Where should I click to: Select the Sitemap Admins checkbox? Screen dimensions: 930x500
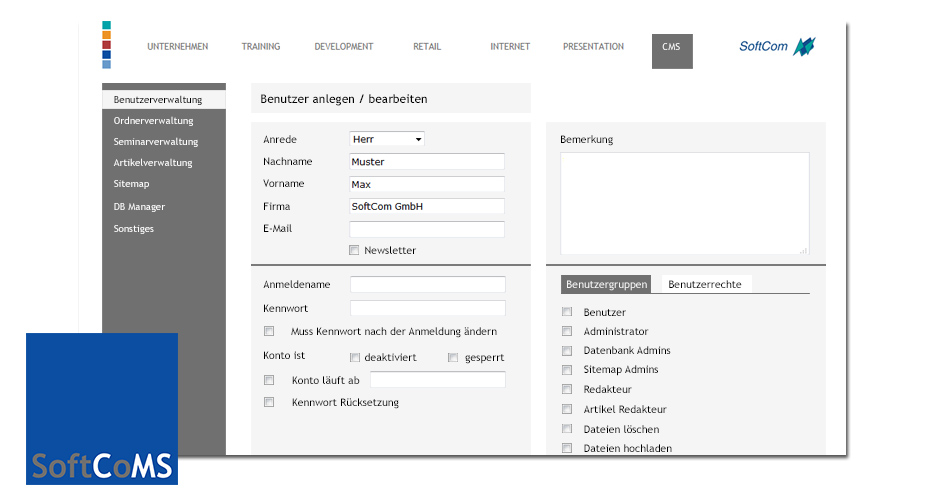[567, 370]
